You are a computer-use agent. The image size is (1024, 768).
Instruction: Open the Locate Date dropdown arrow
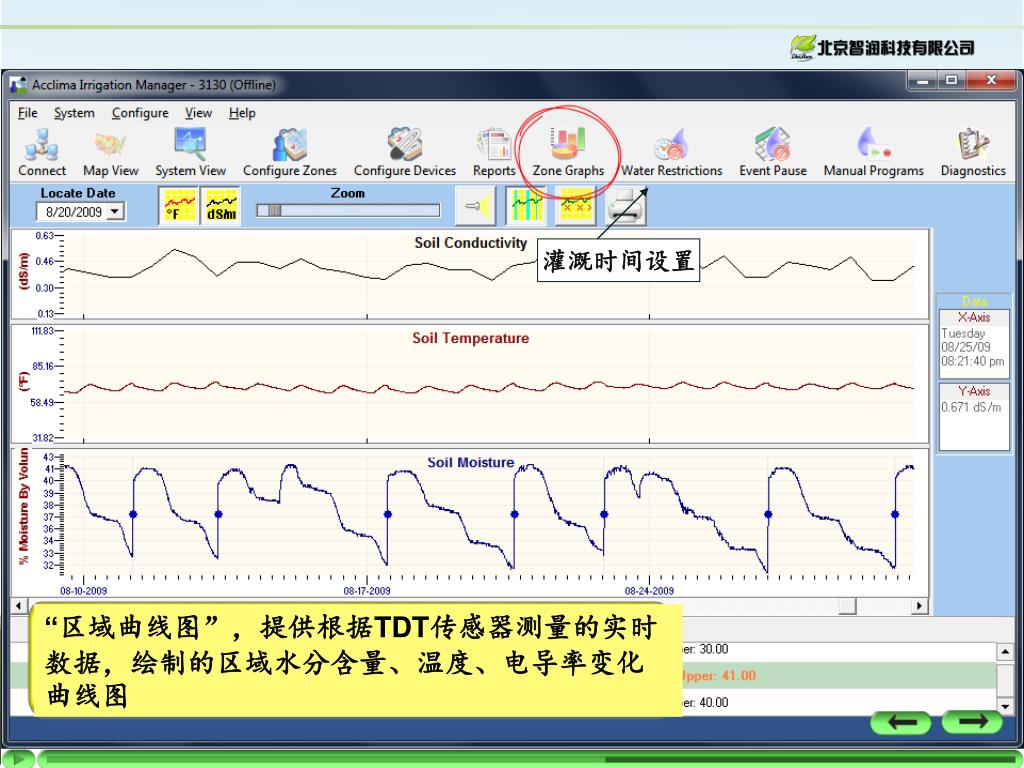[x=115, y=212]
